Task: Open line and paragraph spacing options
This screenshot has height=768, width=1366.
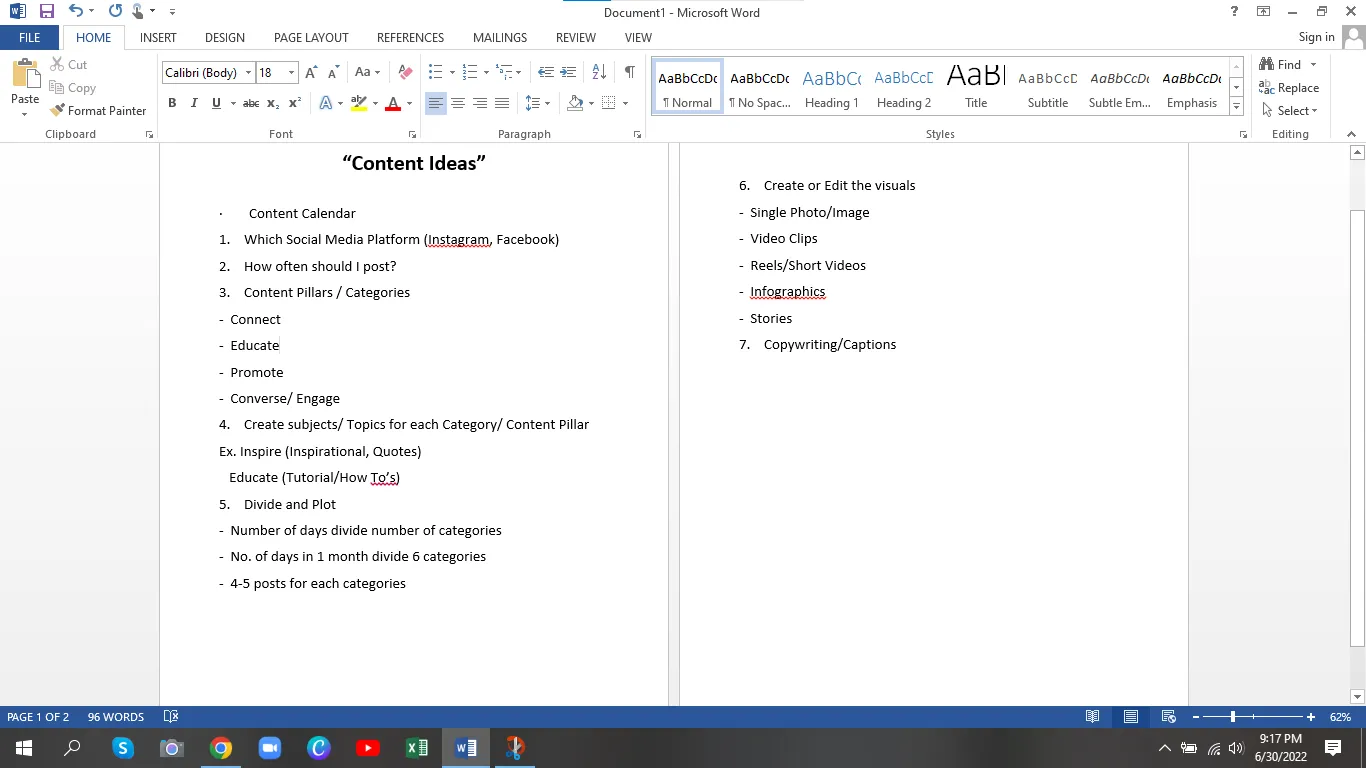Action: click(537, 103)
